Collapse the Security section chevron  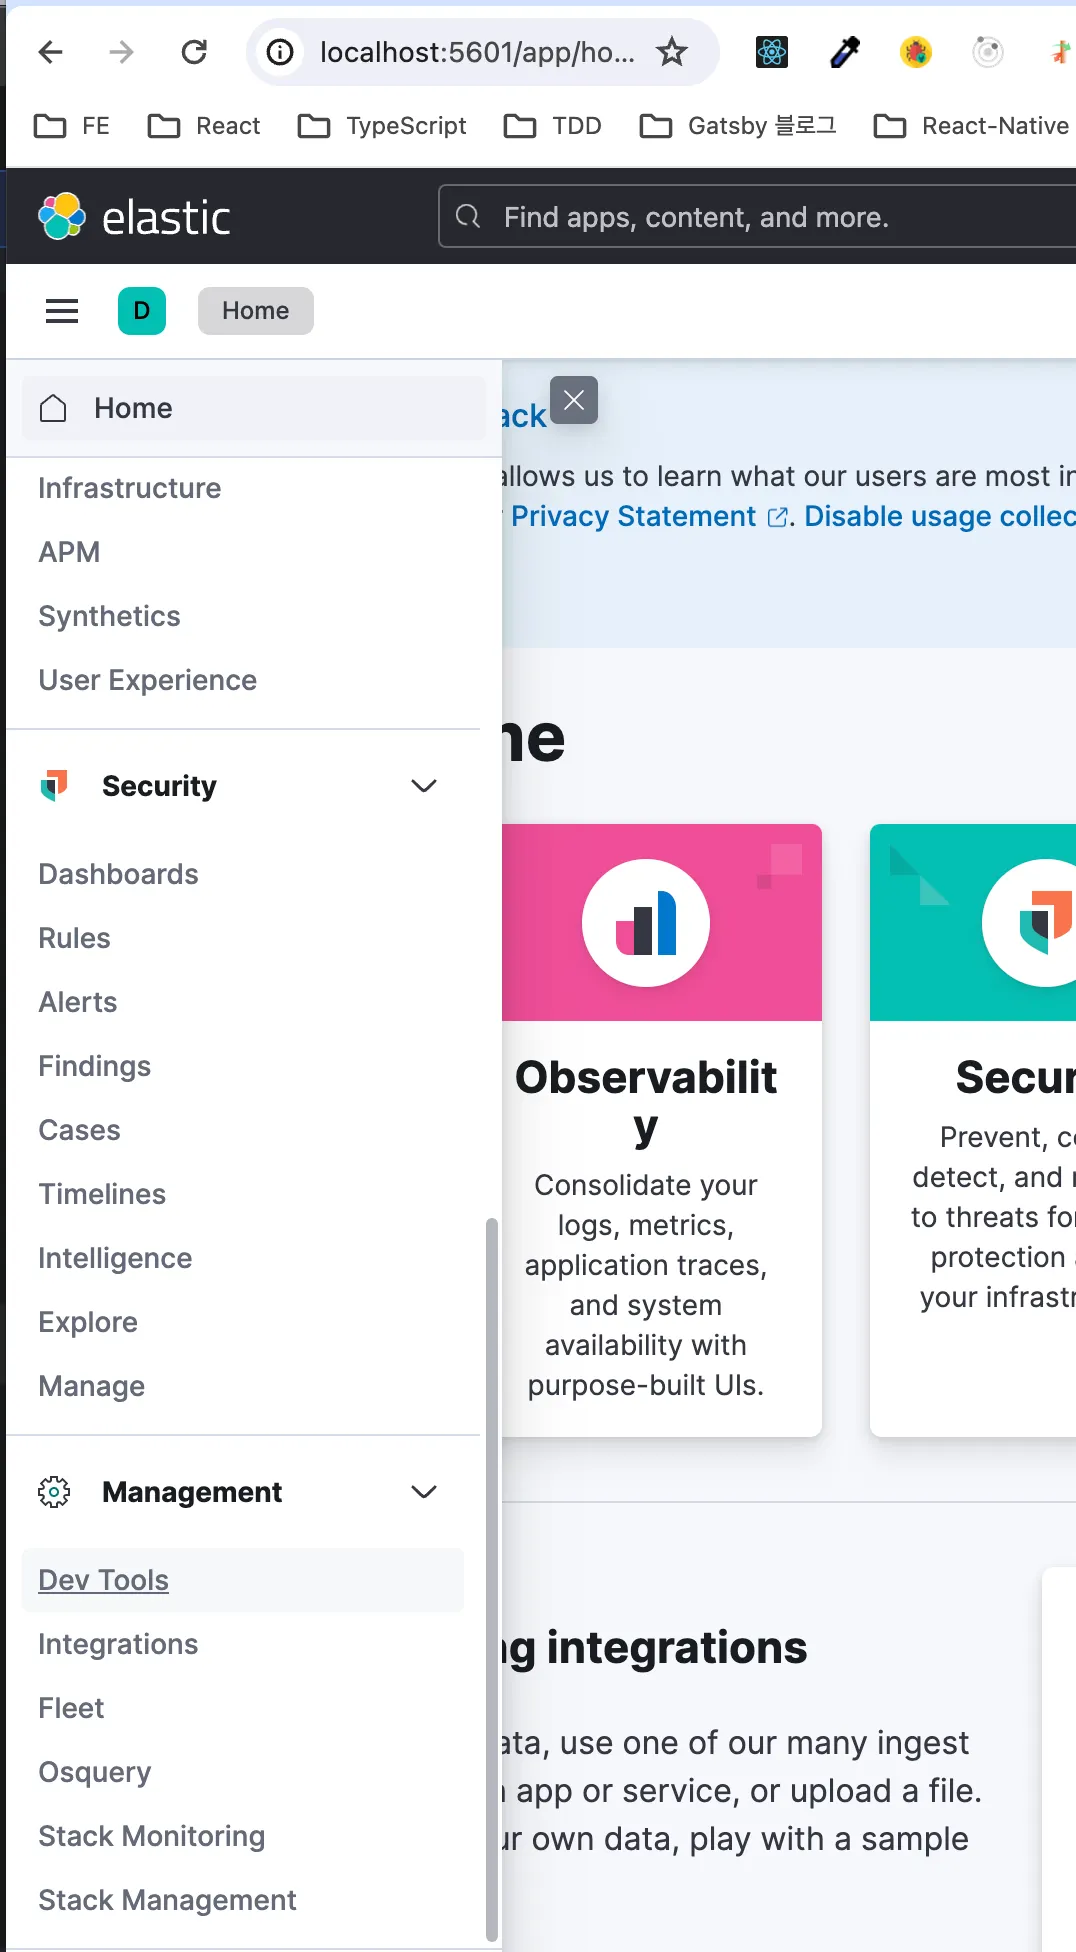point(424,786)
